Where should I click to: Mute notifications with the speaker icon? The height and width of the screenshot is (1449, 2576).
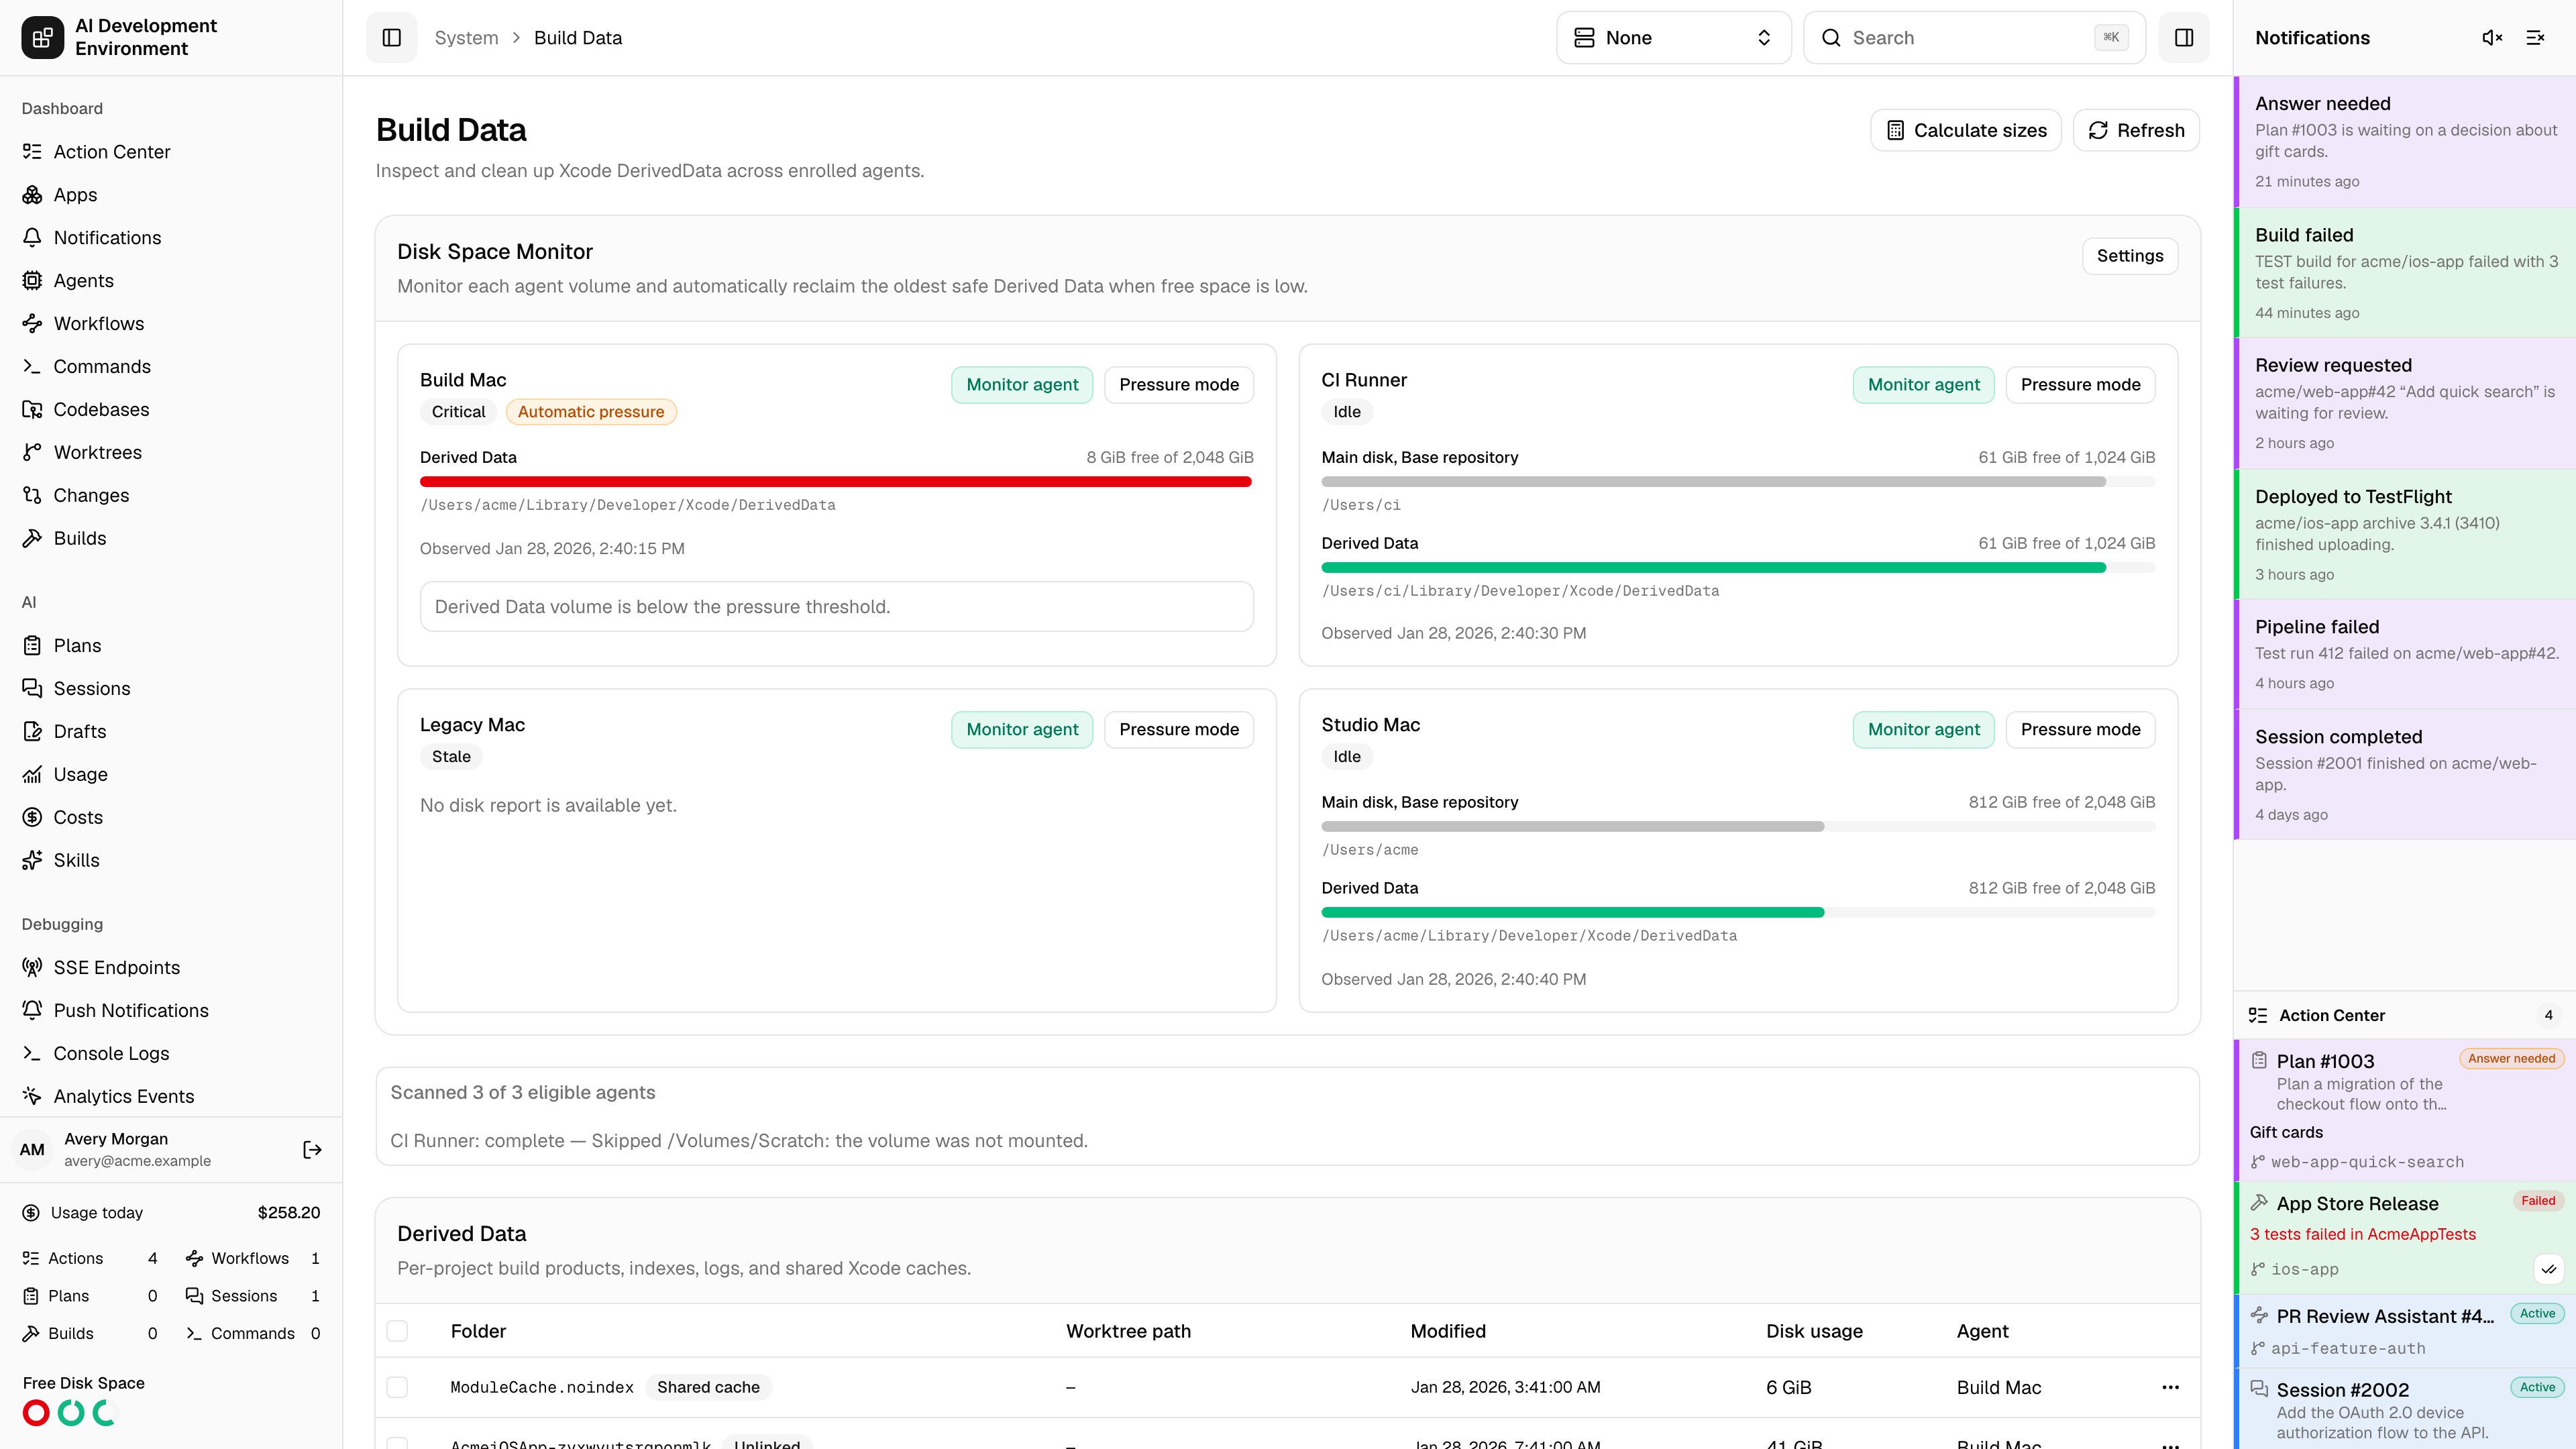[2492, 38]
